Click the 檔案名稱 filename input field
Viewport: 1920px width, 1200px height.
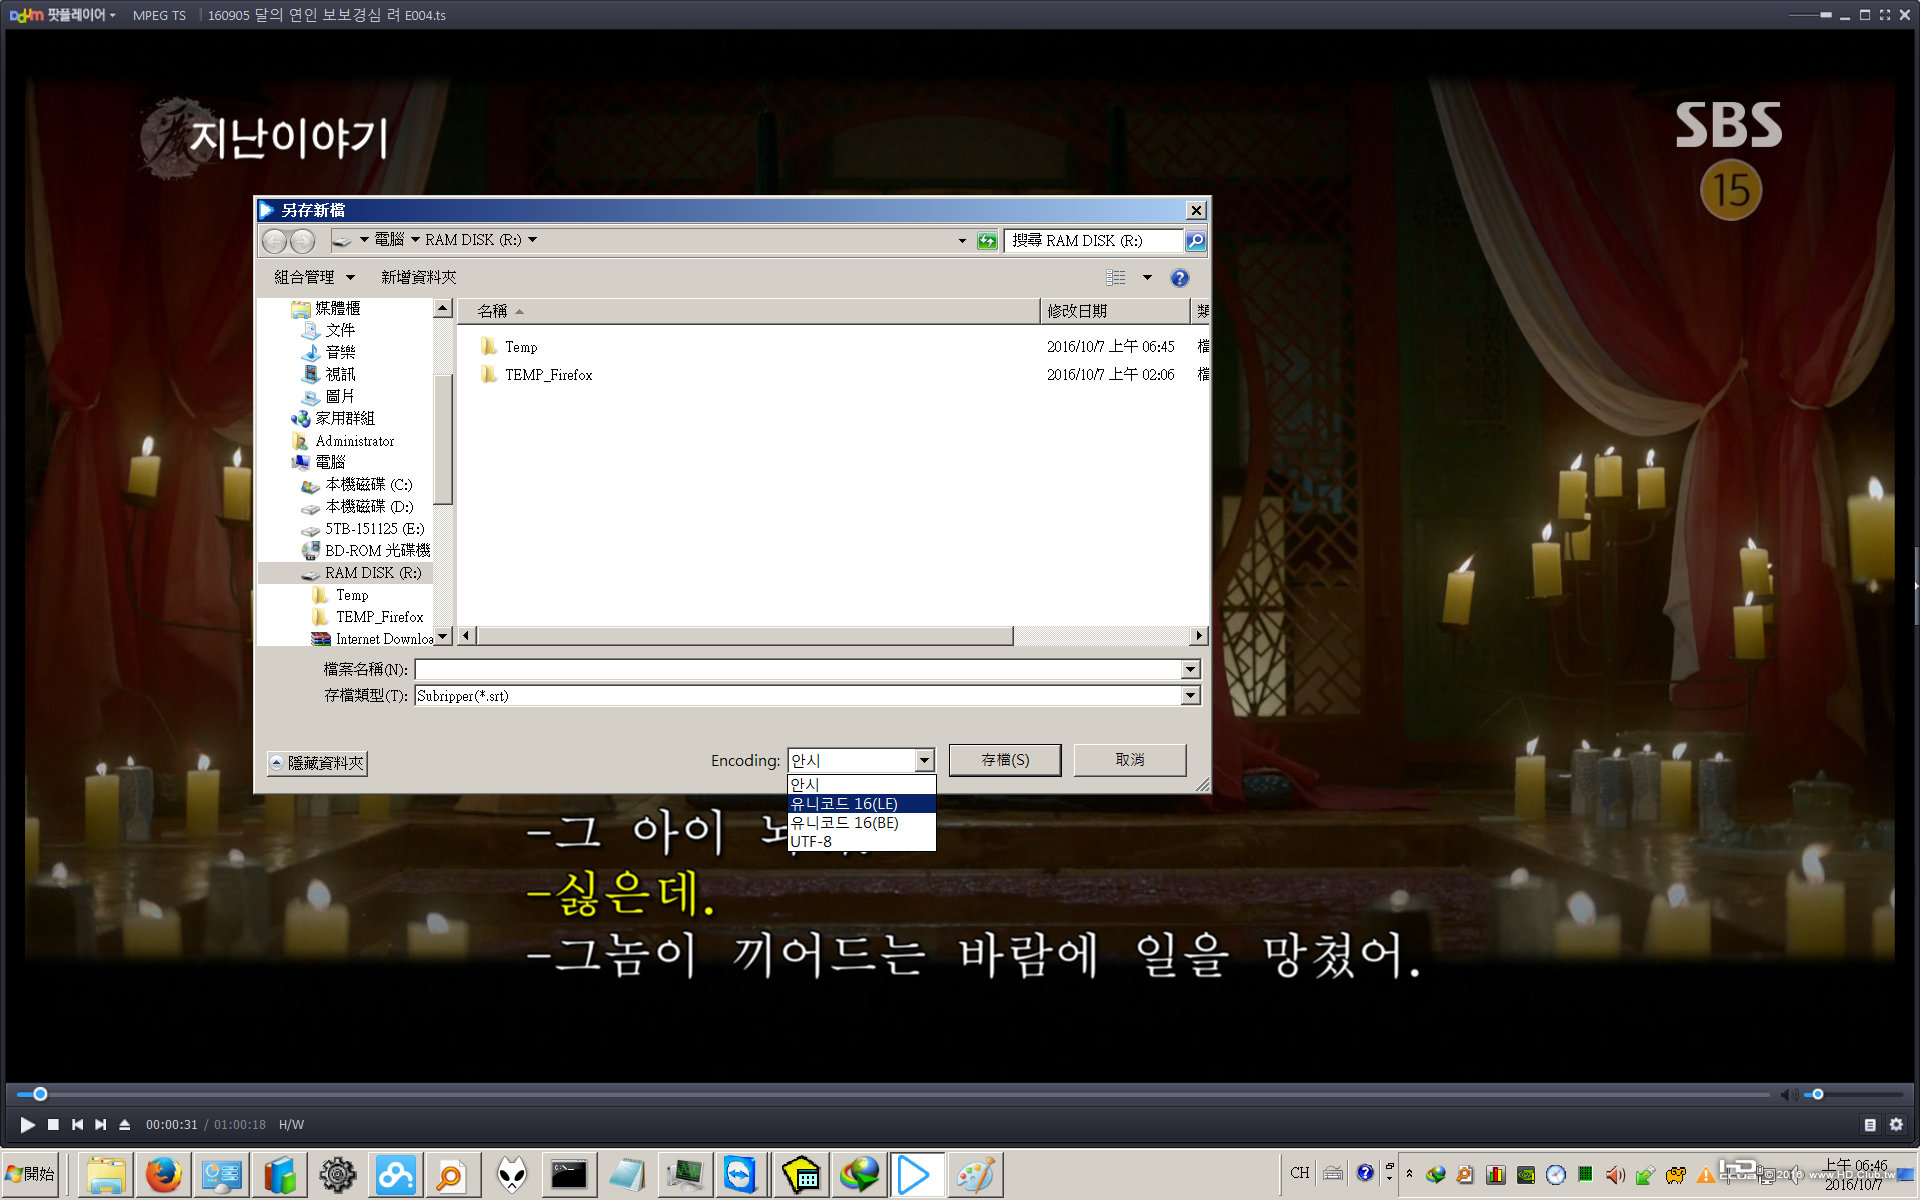pos(798,669)
